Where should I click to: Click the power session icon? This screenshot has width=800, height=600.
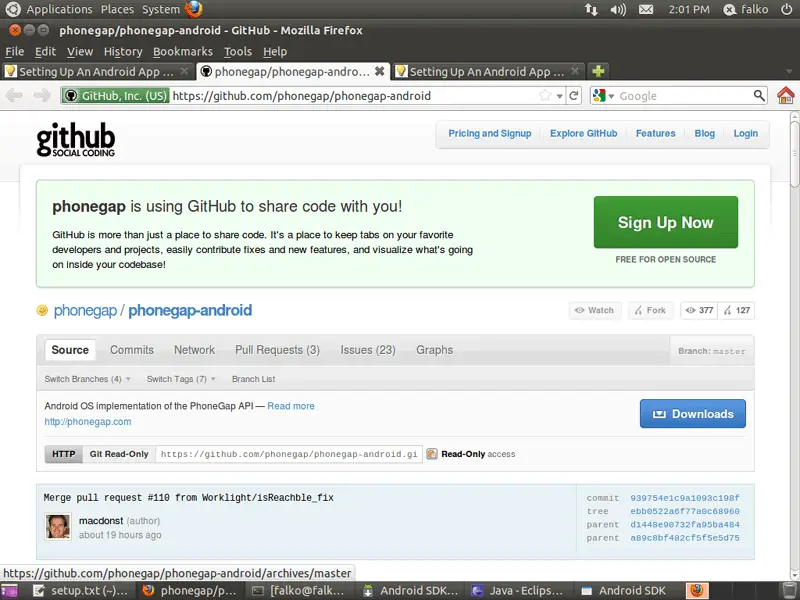pyautogui.click(x=787, y=9)
